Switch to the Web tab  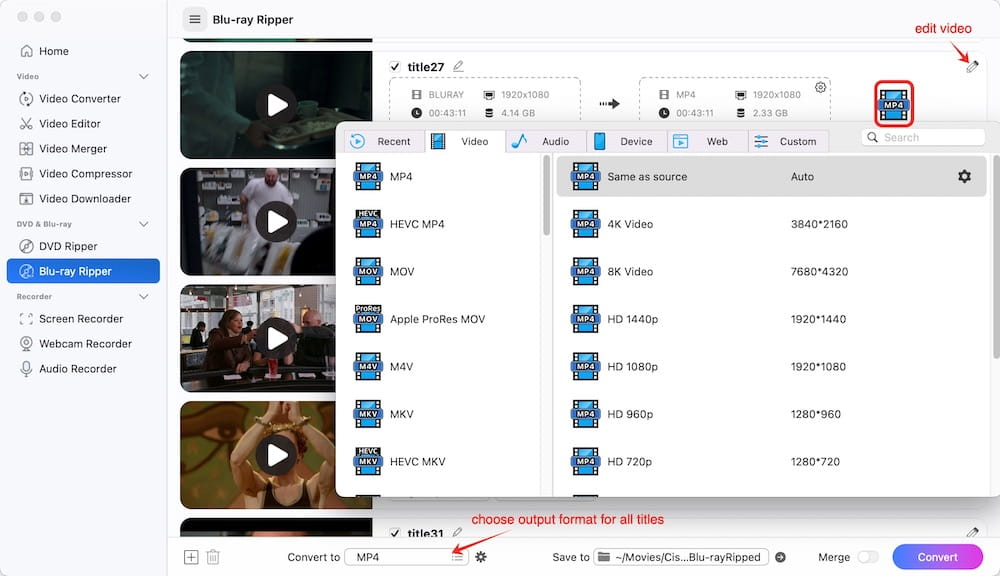click(707, 141)
